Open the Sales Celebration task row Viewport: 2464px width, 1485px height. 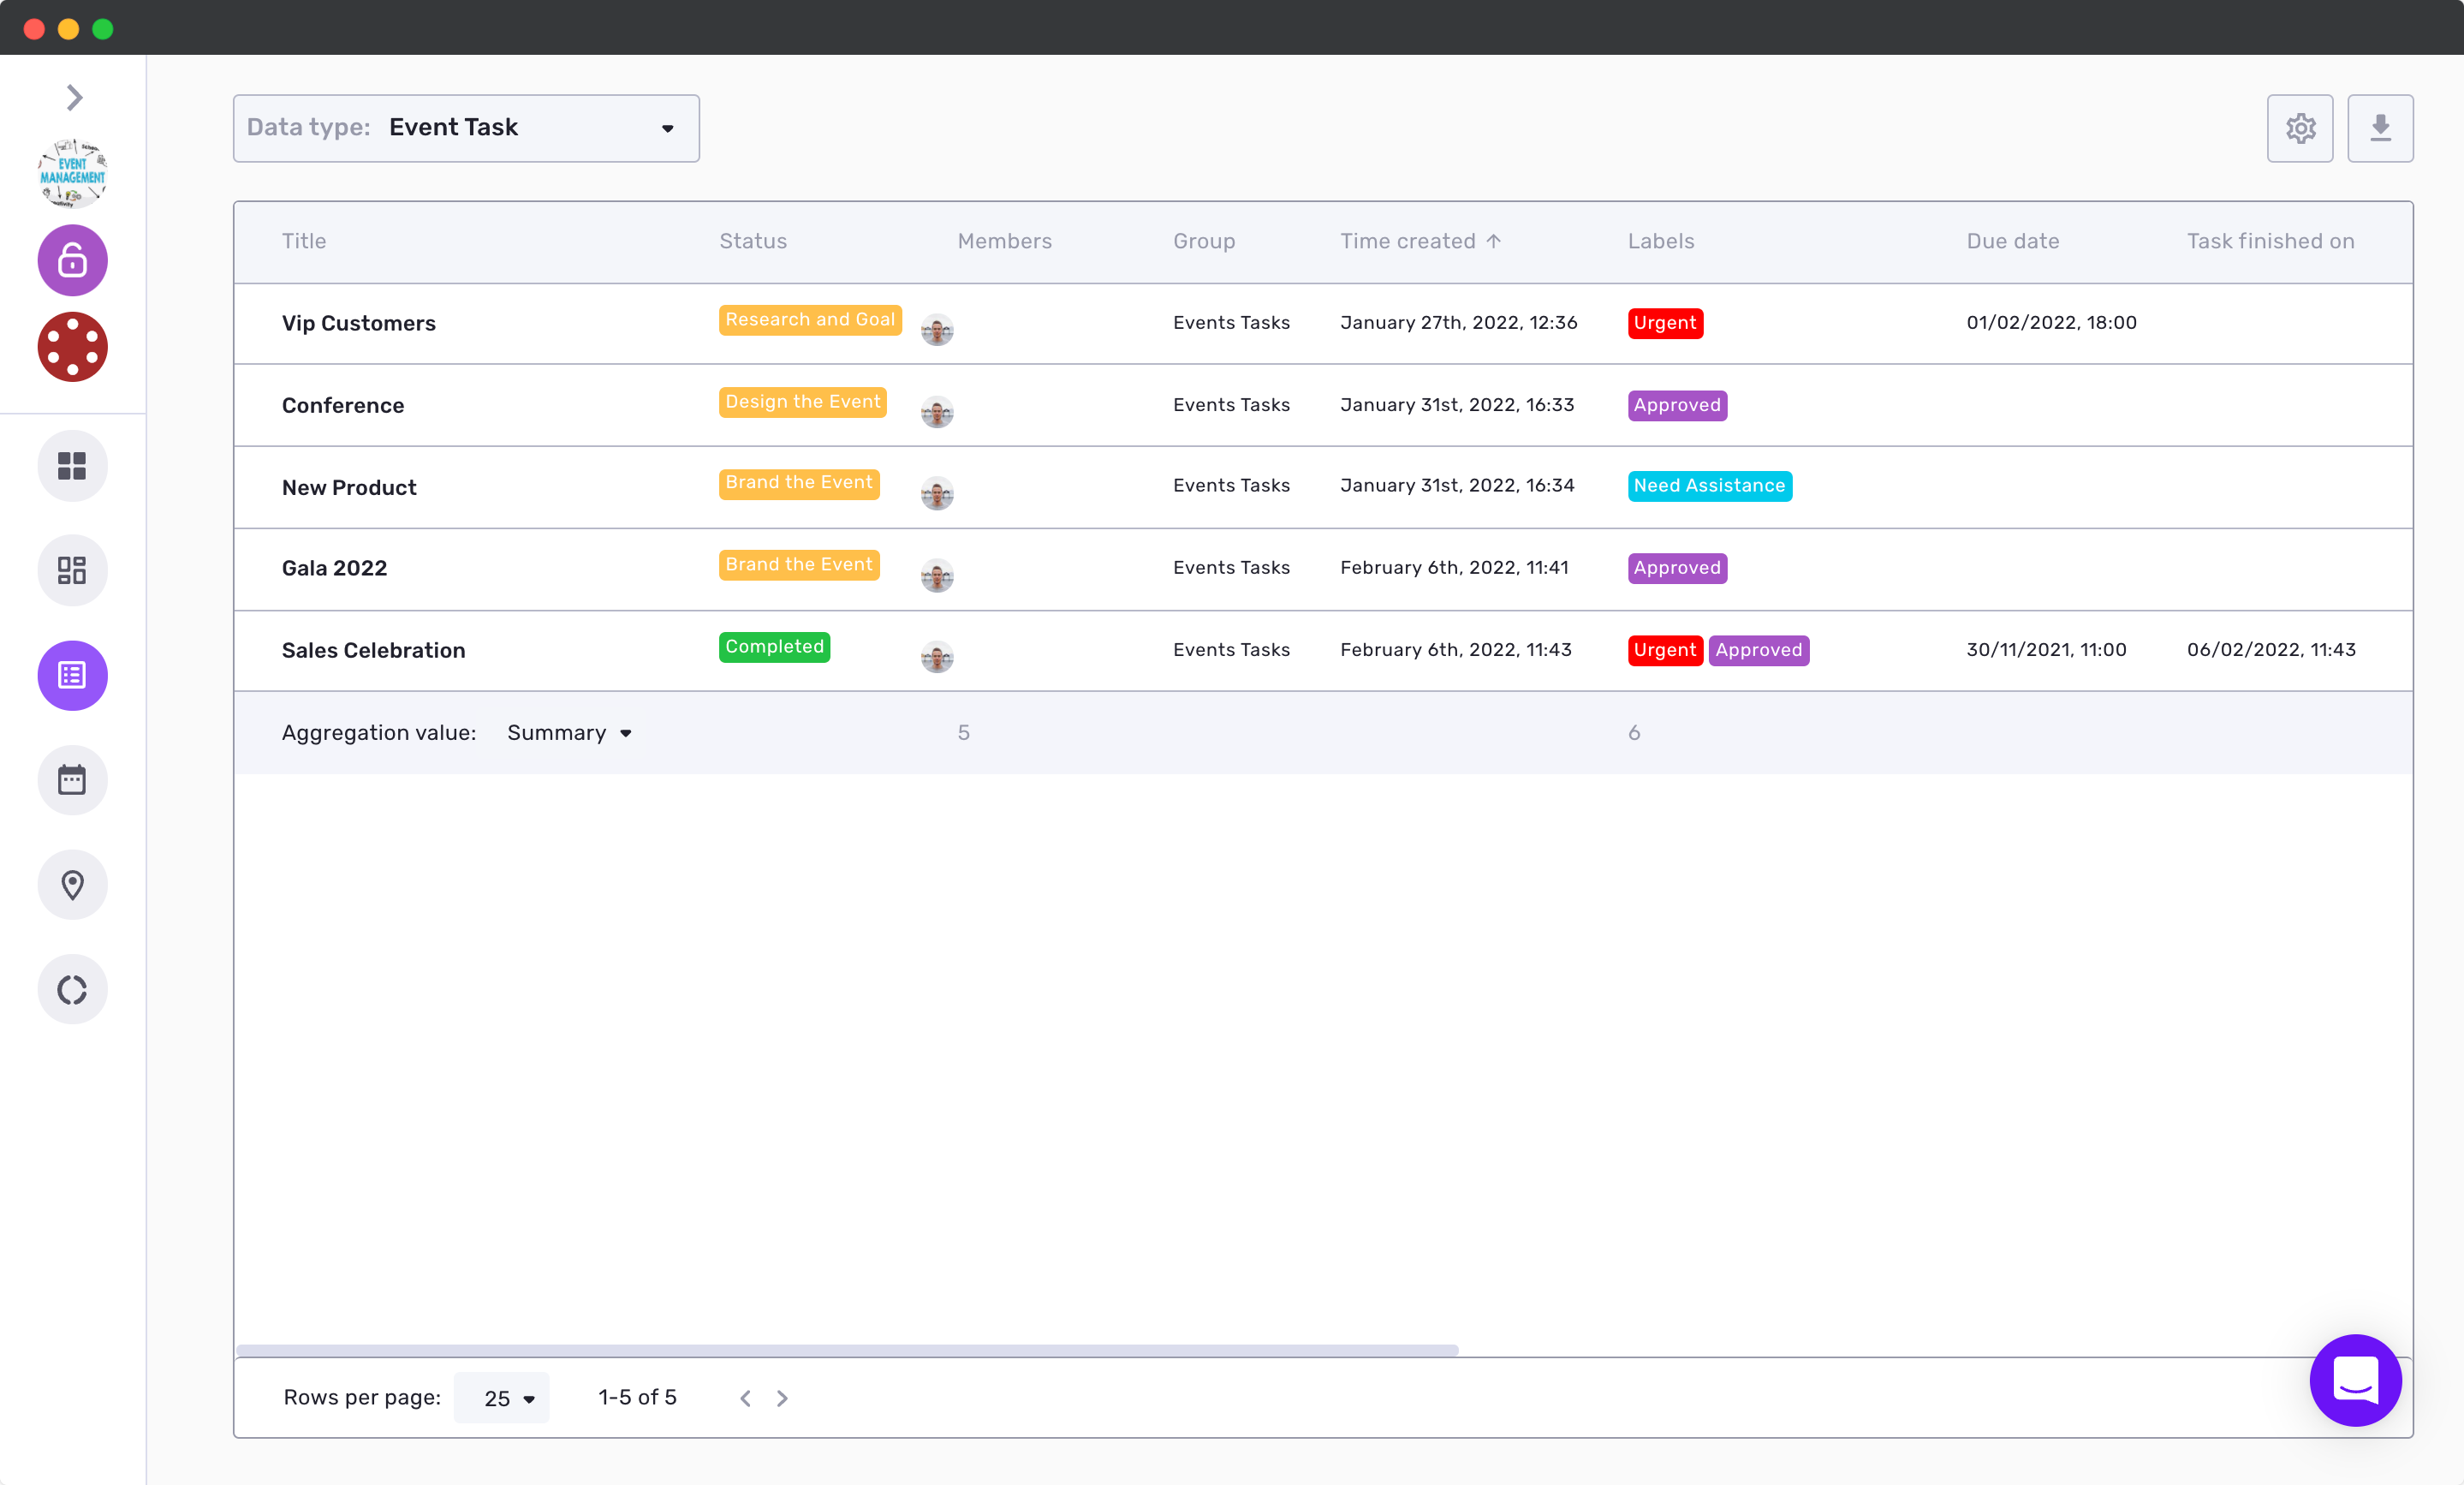[x=373, y=650]
